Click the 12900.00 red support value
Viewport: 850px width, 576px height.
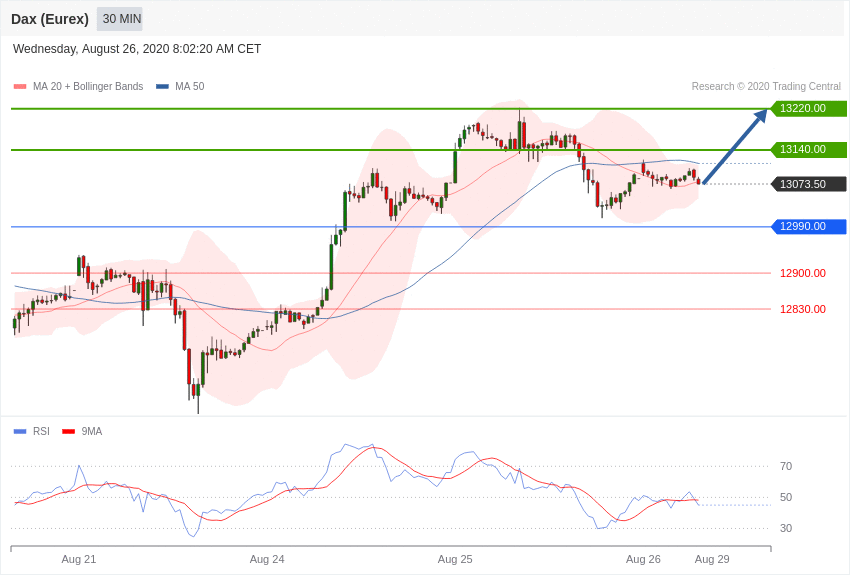[803, 273]
